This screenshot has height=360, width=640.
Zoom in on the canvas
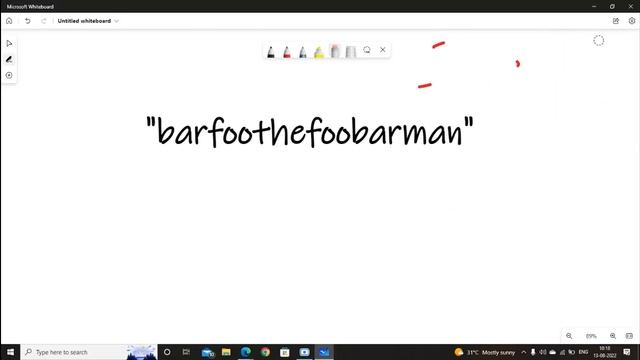tap(613, 336)
